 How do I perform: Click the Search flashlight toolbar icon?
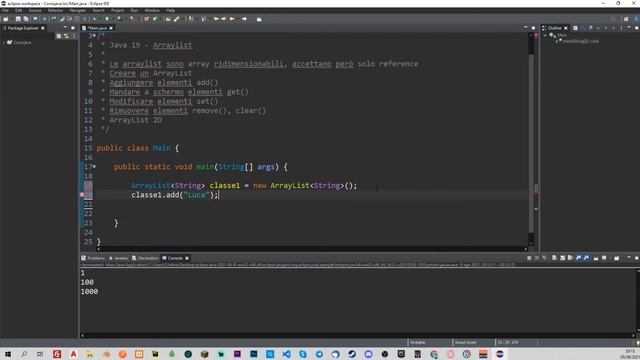pos(177,19)
